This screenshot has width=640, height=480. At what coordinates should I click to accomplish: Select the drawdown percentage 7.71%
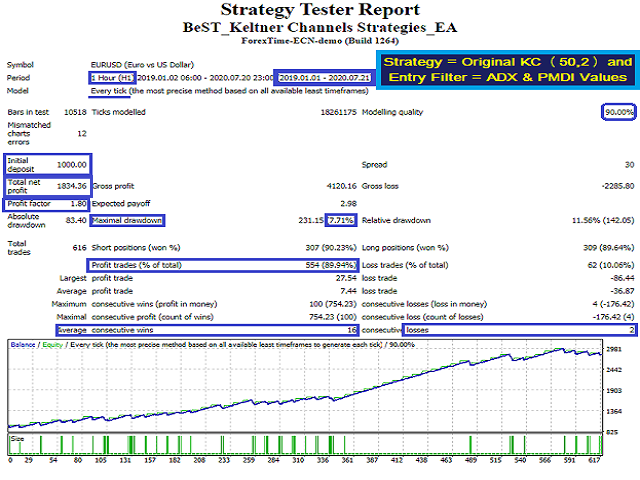coord(341,220)
